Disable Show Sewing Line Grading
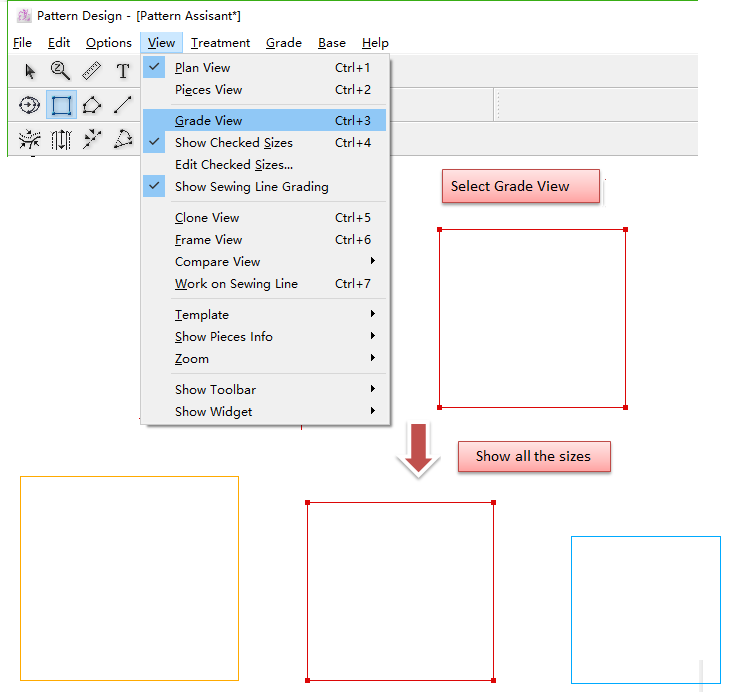 pos(251,187)
